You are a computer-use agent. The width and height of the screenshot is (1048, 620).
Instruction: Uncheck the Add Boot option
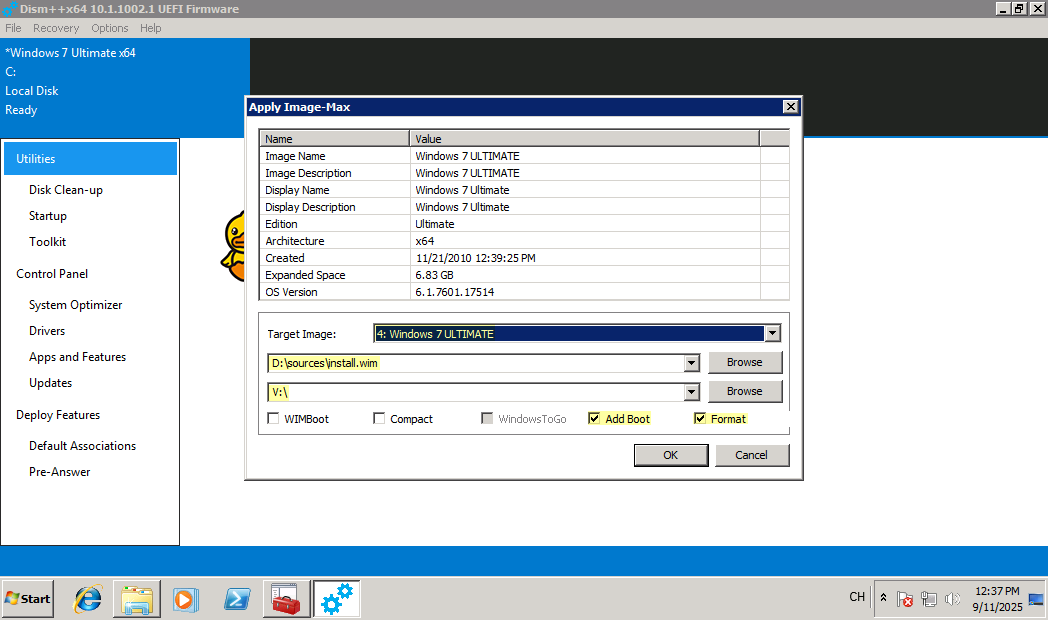pyautogui.click(x=594, y=419)
